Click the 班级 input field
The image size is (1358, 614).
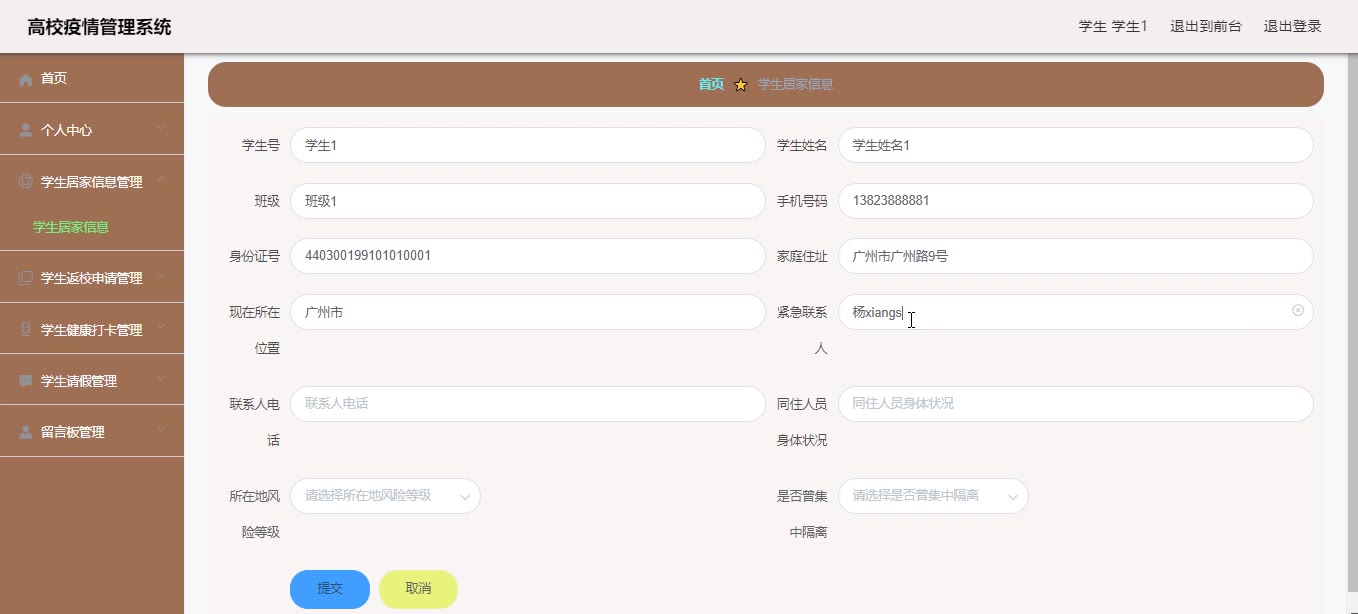click(x=528, y=201)
